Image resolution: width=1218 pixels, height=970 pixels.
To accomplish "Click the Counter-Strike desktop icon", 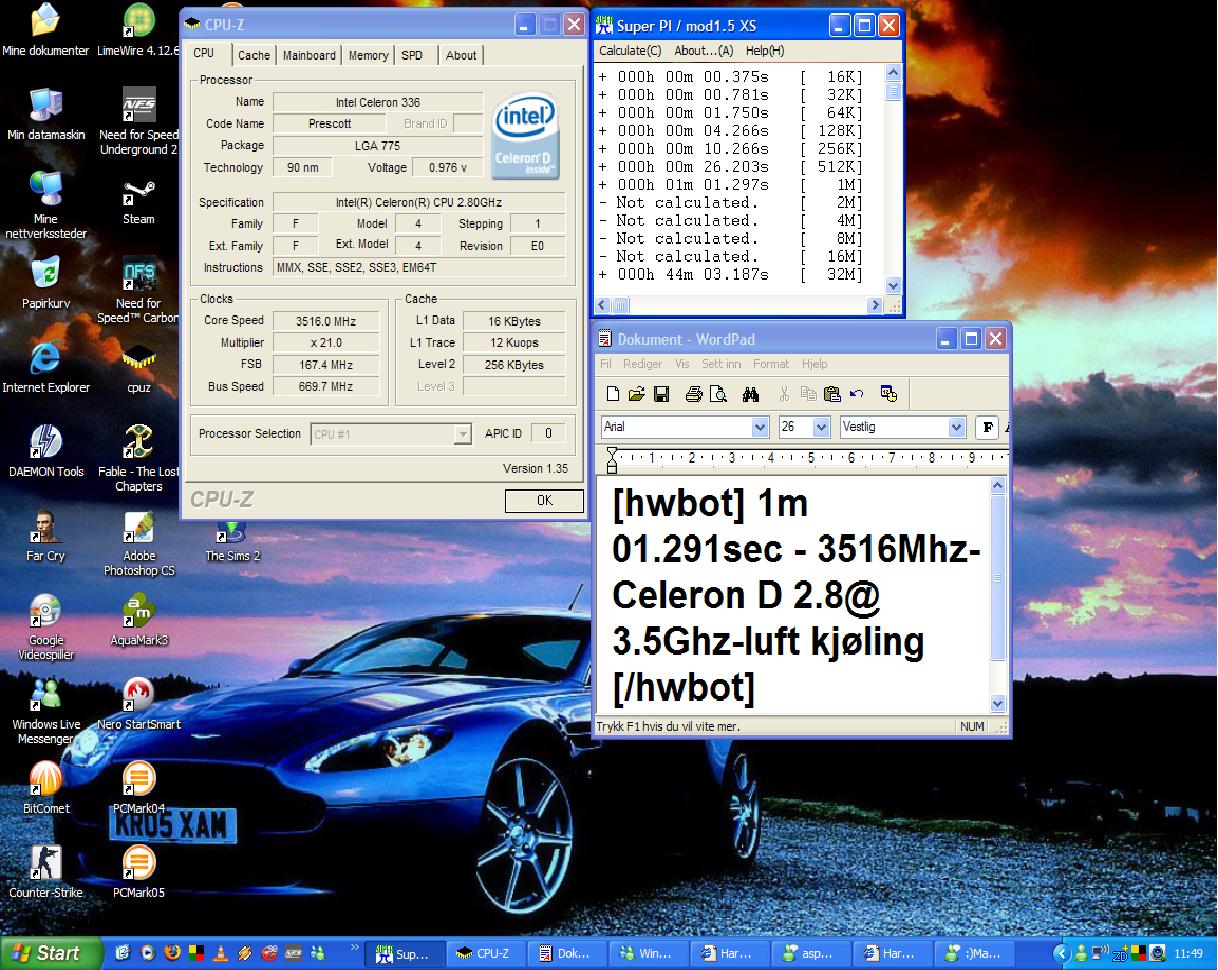I will coord(46,871).
